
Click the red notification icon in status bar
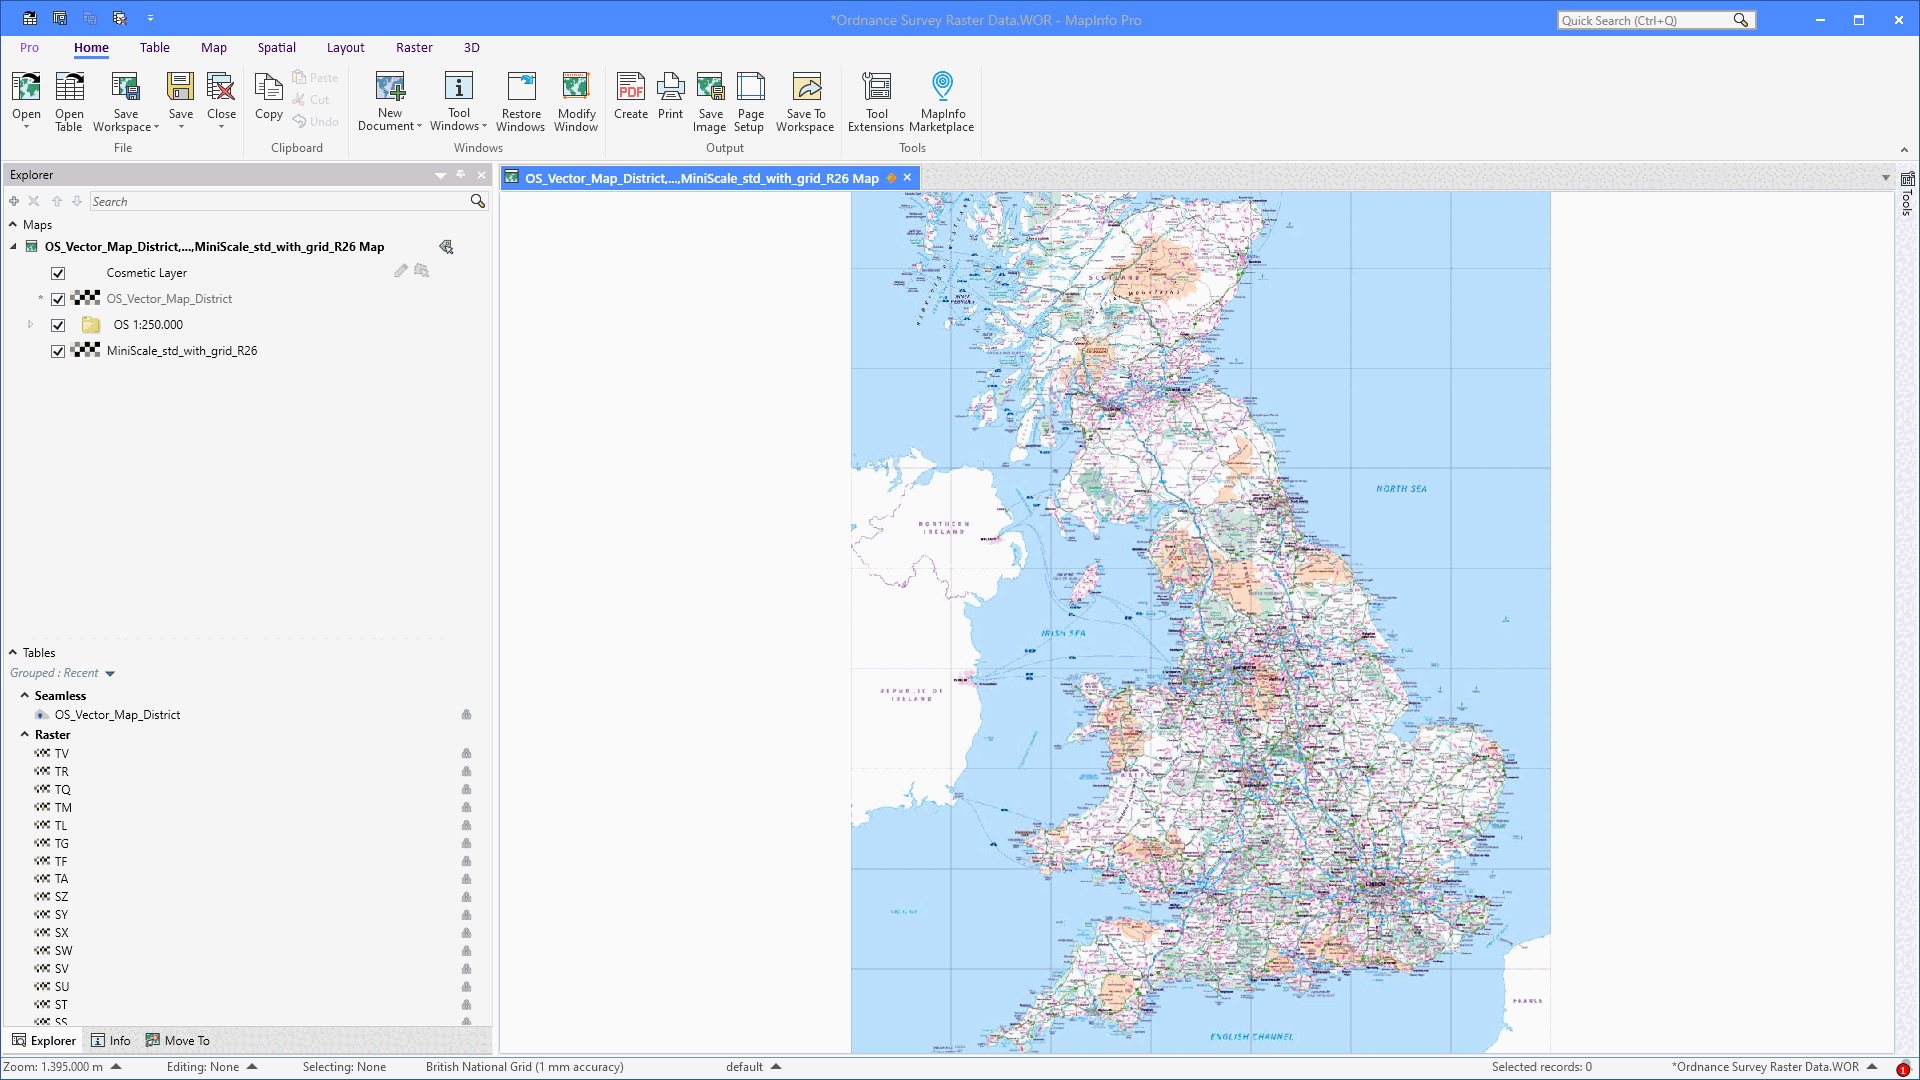1903,1069
